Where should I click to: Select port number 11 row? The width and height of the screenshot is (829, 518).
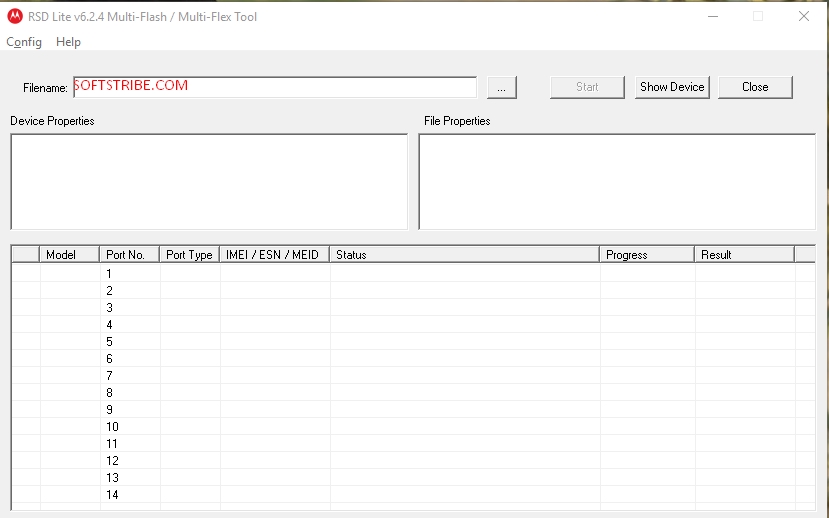[x=413, y=443]
